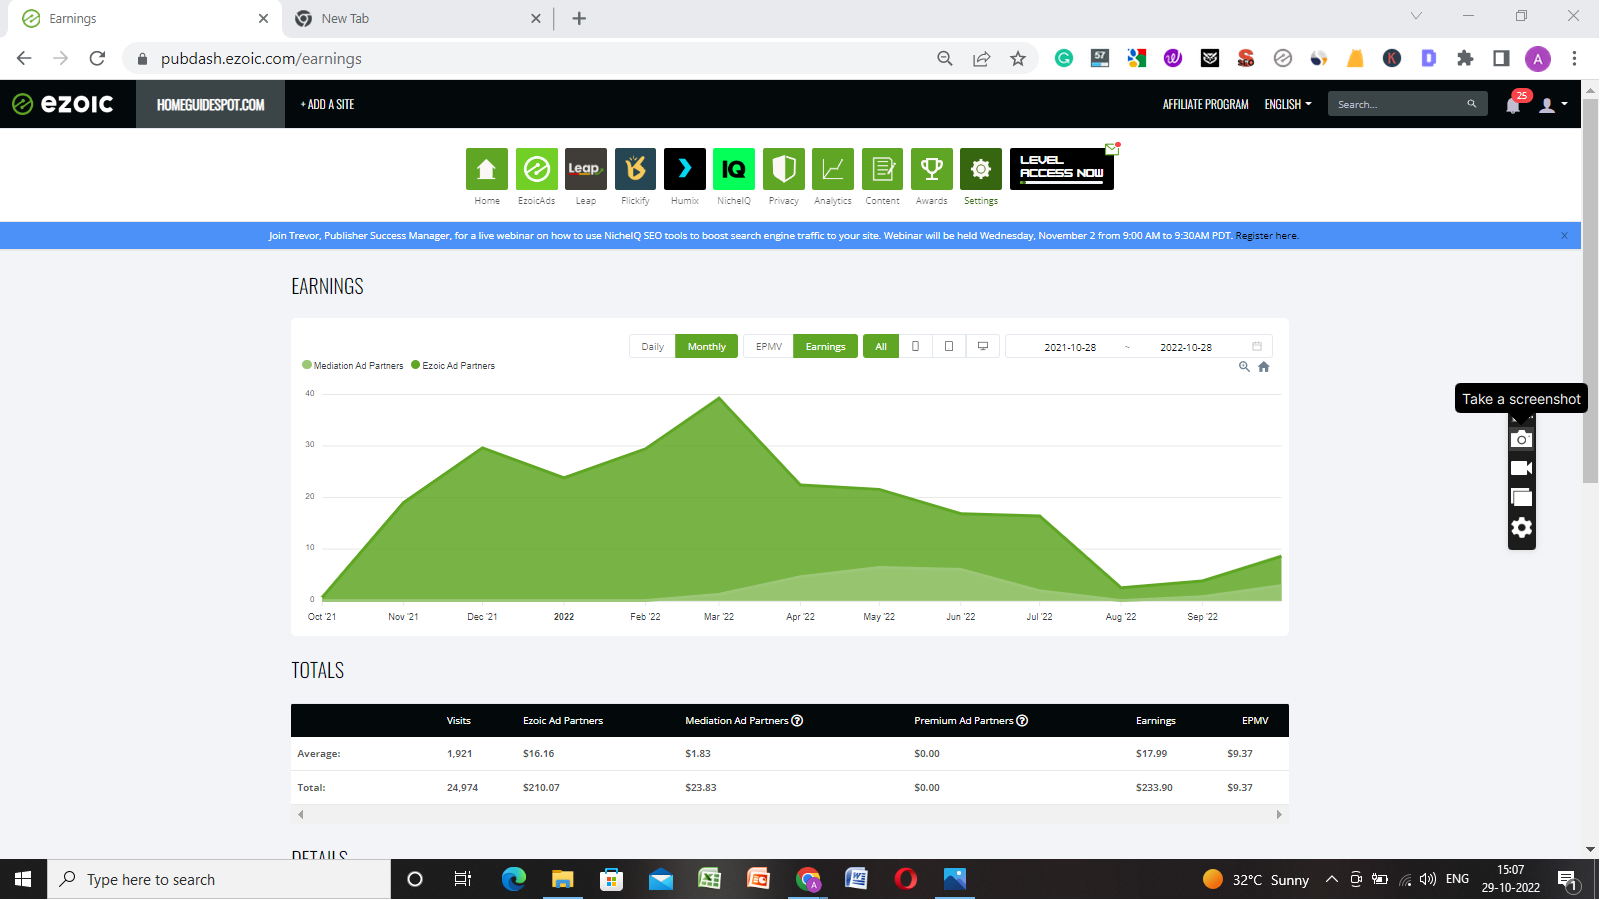This screenshot has height=900, width=1600.
Task: Click the + Add a Site link
Action: [327, 104]
